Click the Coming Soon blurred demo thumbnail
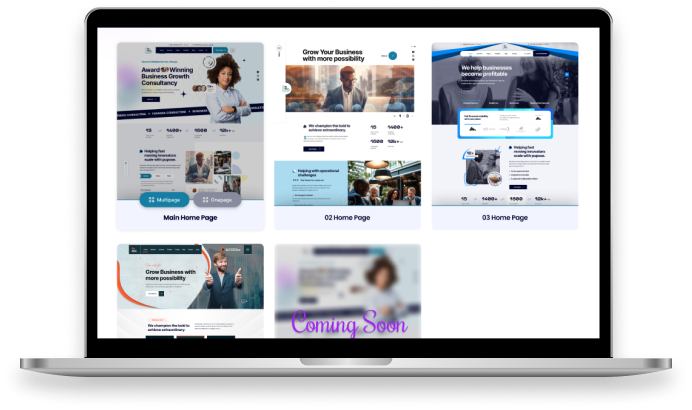Image resolution: width=692 pixels, height=410 pixels. [347, 280]
